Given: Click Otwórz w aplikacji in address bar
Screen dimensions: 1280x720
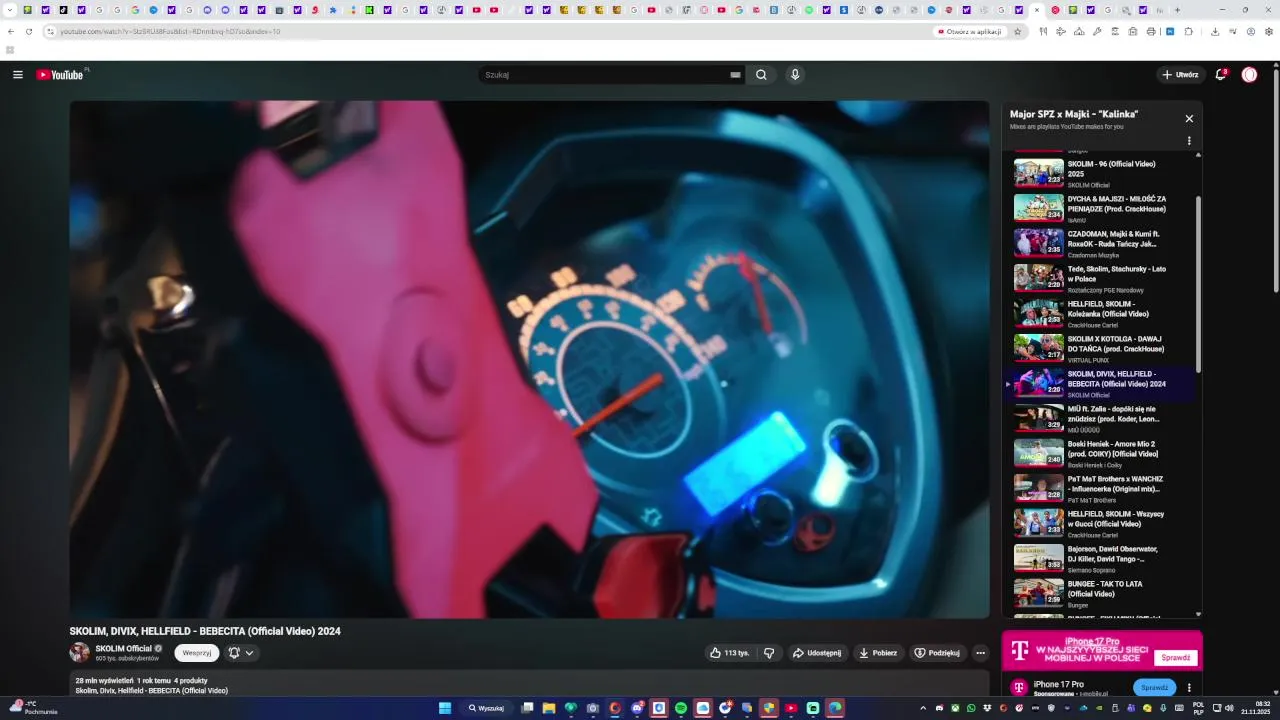Looking at the screenshot, I should (x=970, y=32).
